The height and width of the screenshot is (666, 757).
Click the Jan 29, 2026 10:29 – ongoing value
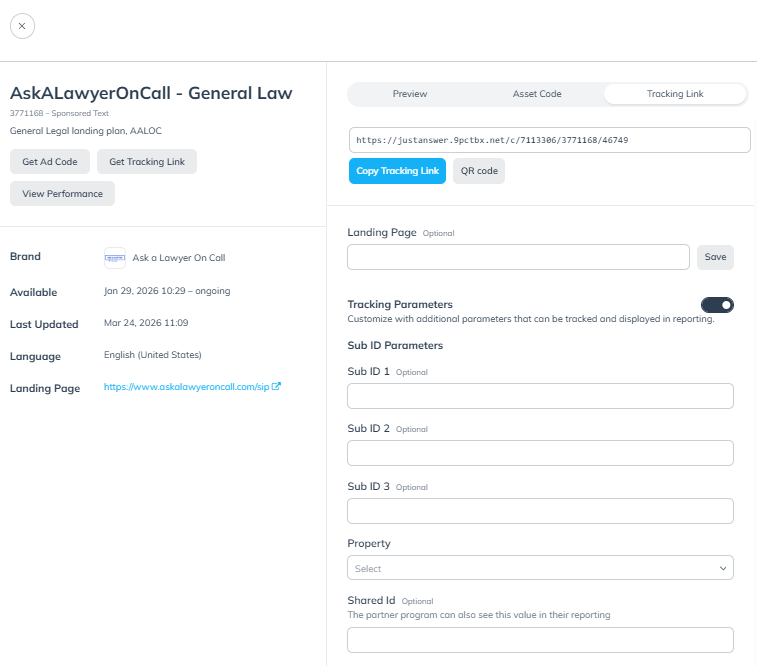[167, 291]
